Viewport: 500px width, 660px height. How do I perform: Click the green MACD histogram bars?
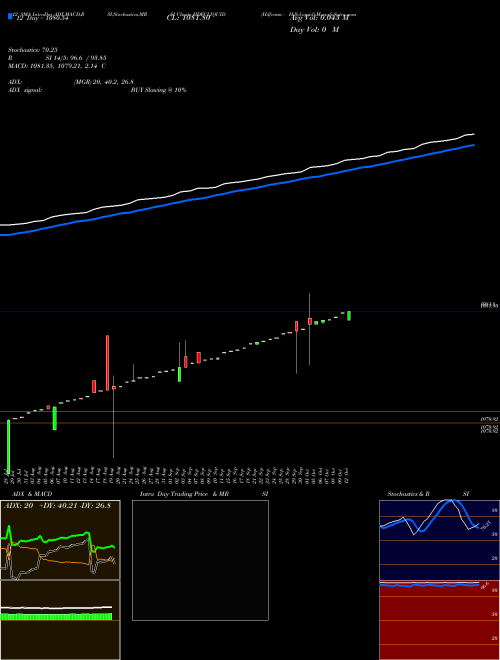click(56, 617)
